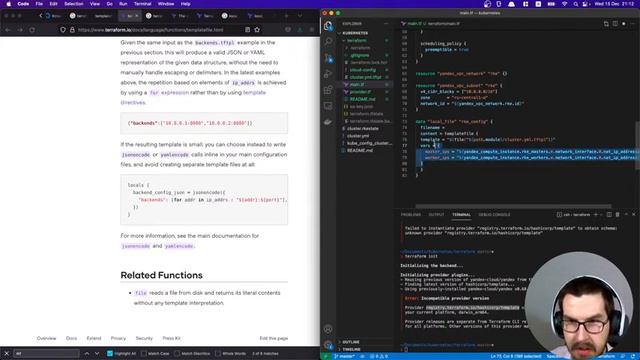Collapse the KUBERNETES workspace folder
The height and width of the screenshot is (360, 640).
(x=356, y=33)
